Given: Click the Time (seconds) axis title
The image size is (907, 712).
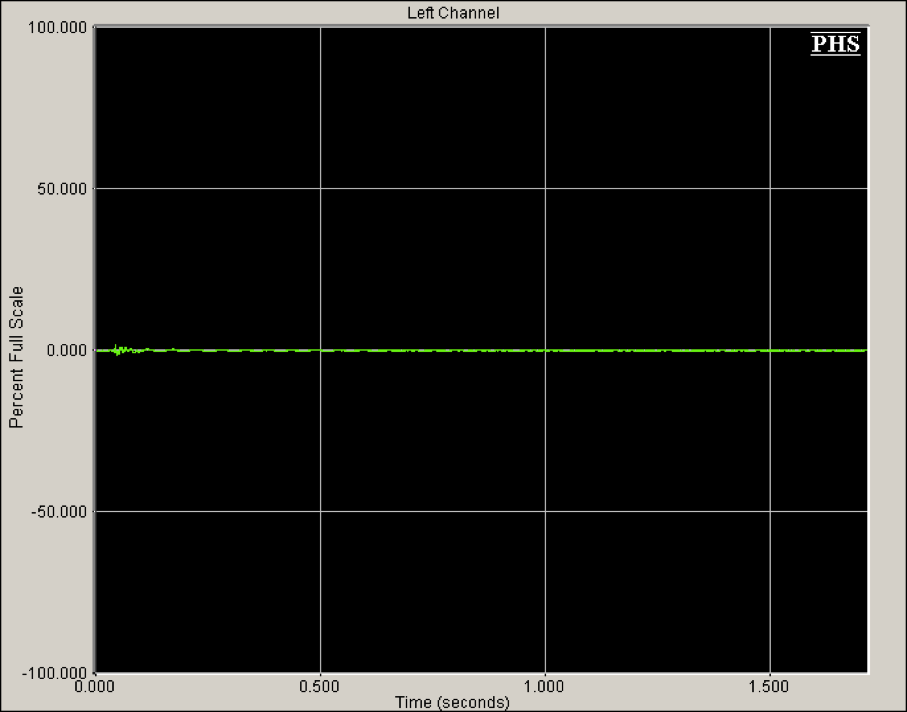Looking at the screenshot, I should point(452,703).
